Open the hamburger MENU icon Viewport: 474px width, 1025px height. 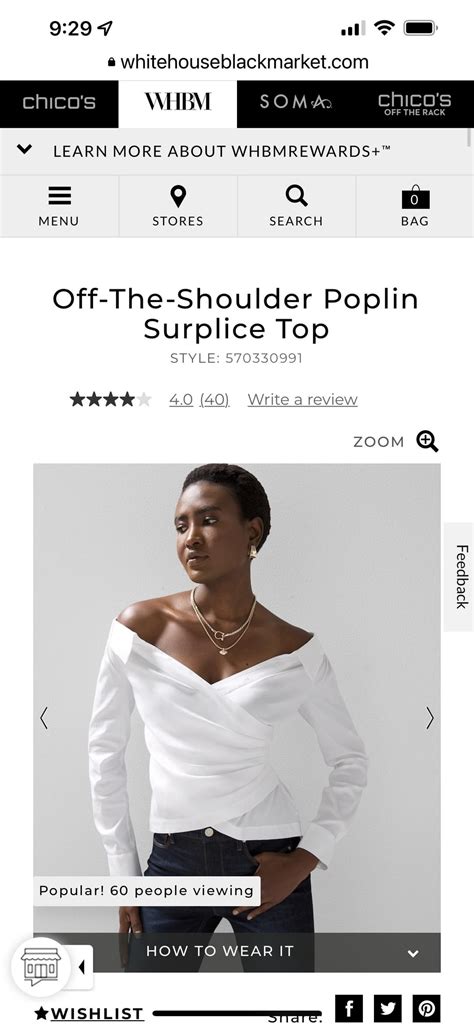[x=59, y=197]
